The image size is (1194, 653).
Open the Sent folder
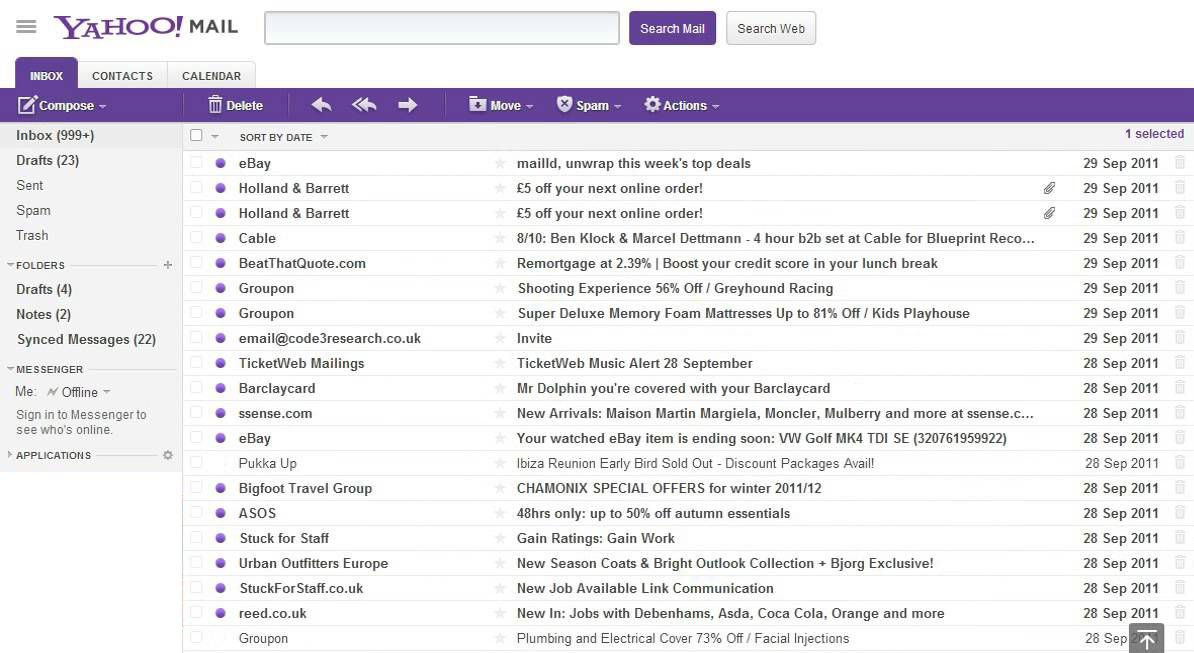pyautogui.click(x=30, y=185)
